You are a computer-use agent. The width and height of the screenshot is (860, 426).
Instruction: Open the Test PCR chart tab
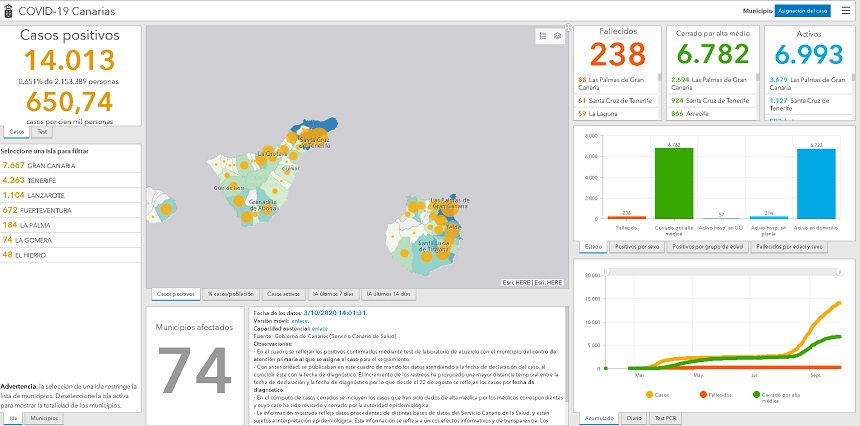tap(665, 418)
